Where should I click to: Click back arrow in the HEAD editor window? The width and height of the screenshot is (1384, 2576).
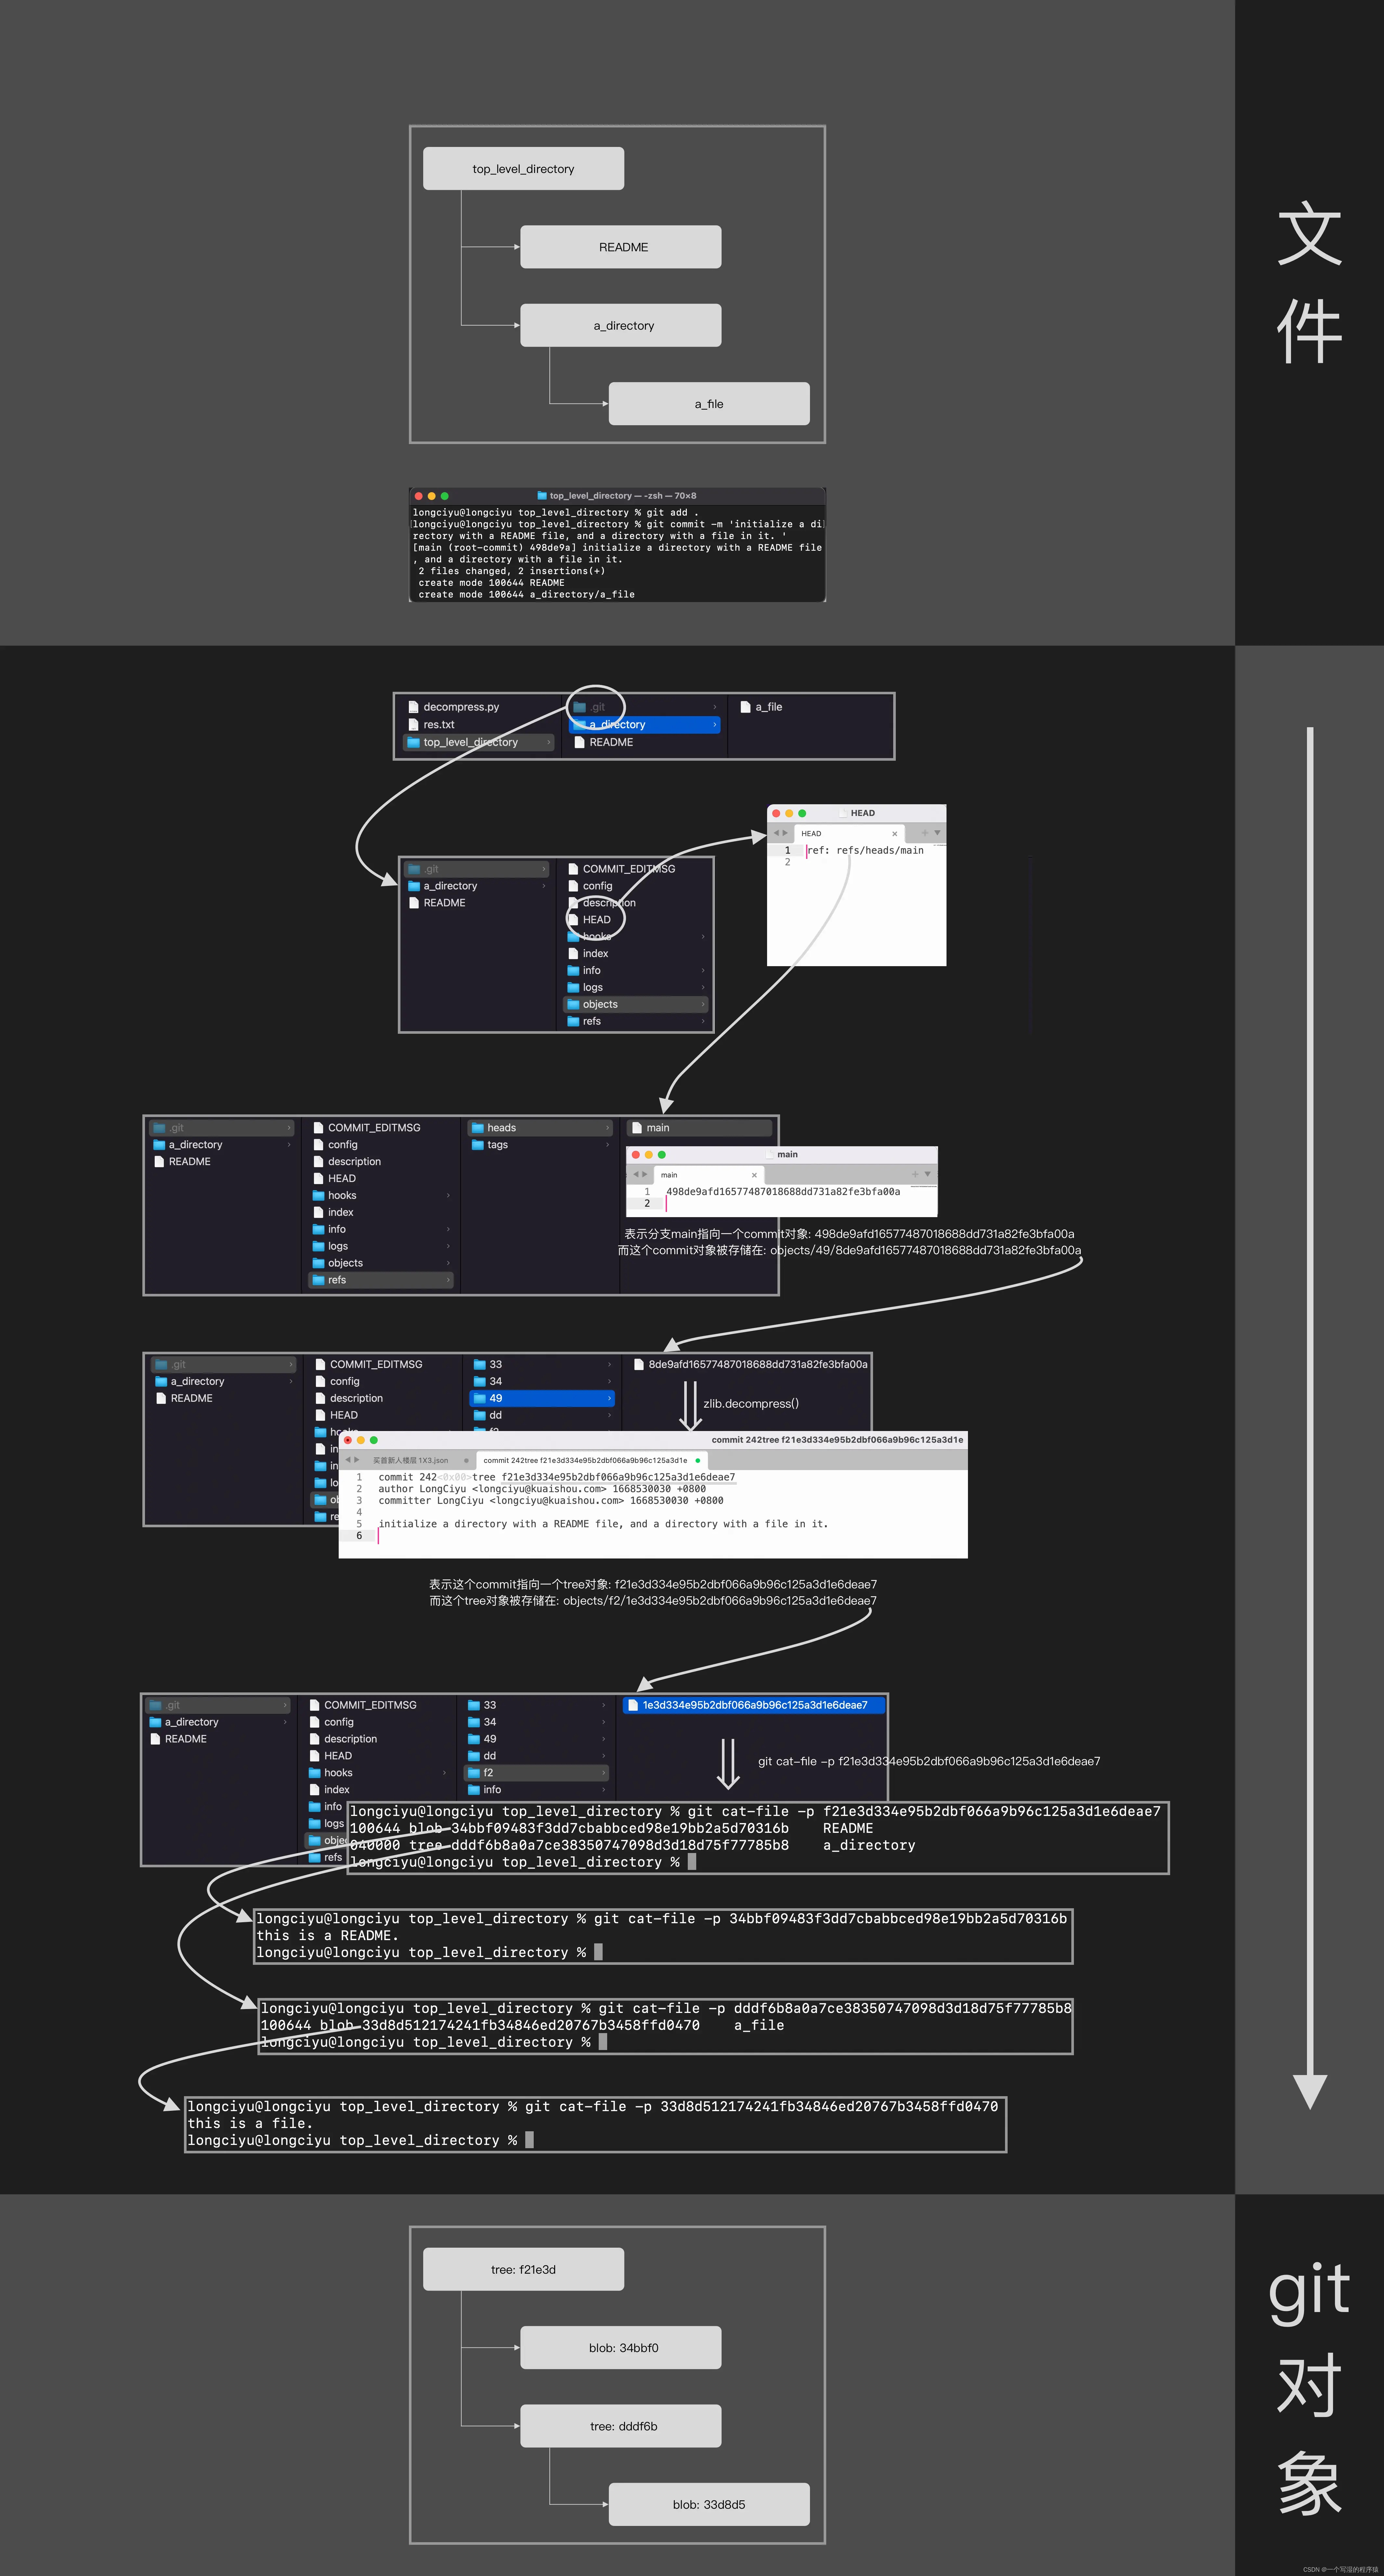coord(776,833)
